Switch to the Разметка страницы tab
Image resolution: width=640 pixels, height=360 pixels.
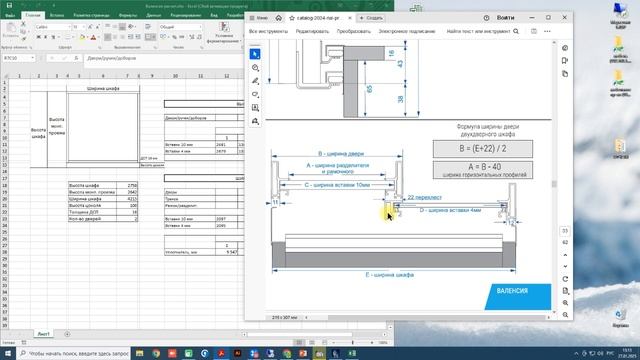pos(91,15)
